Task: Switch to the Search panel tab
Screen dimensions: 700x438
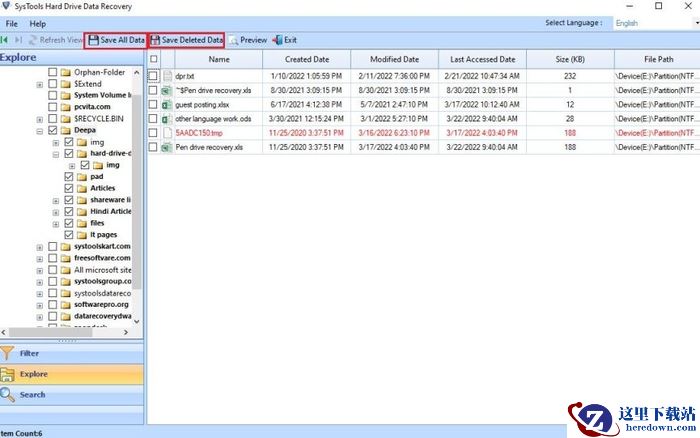Action: 72,395
